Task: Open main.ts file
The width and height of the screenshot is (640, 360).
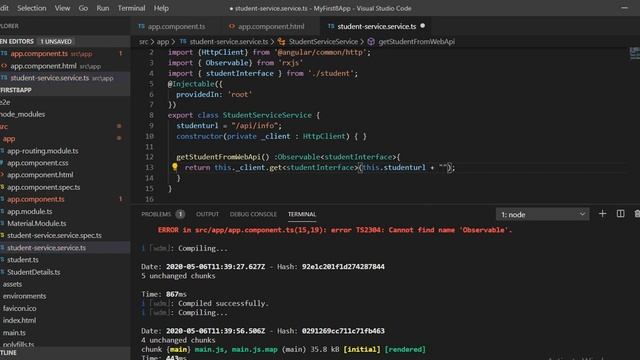Action: pos(14,333)
